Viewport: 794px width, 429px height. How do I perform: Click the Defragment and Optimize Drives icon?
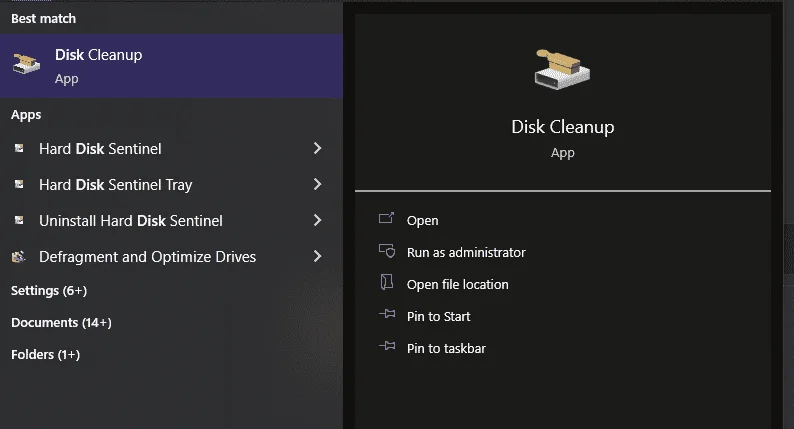[x=19, y=256]
